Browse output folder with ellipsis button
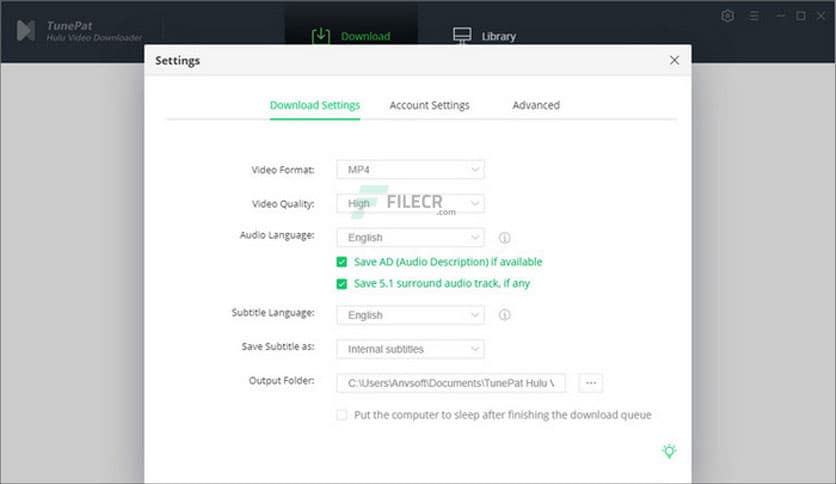Viewport: 836px width, 484px height. 591,383
